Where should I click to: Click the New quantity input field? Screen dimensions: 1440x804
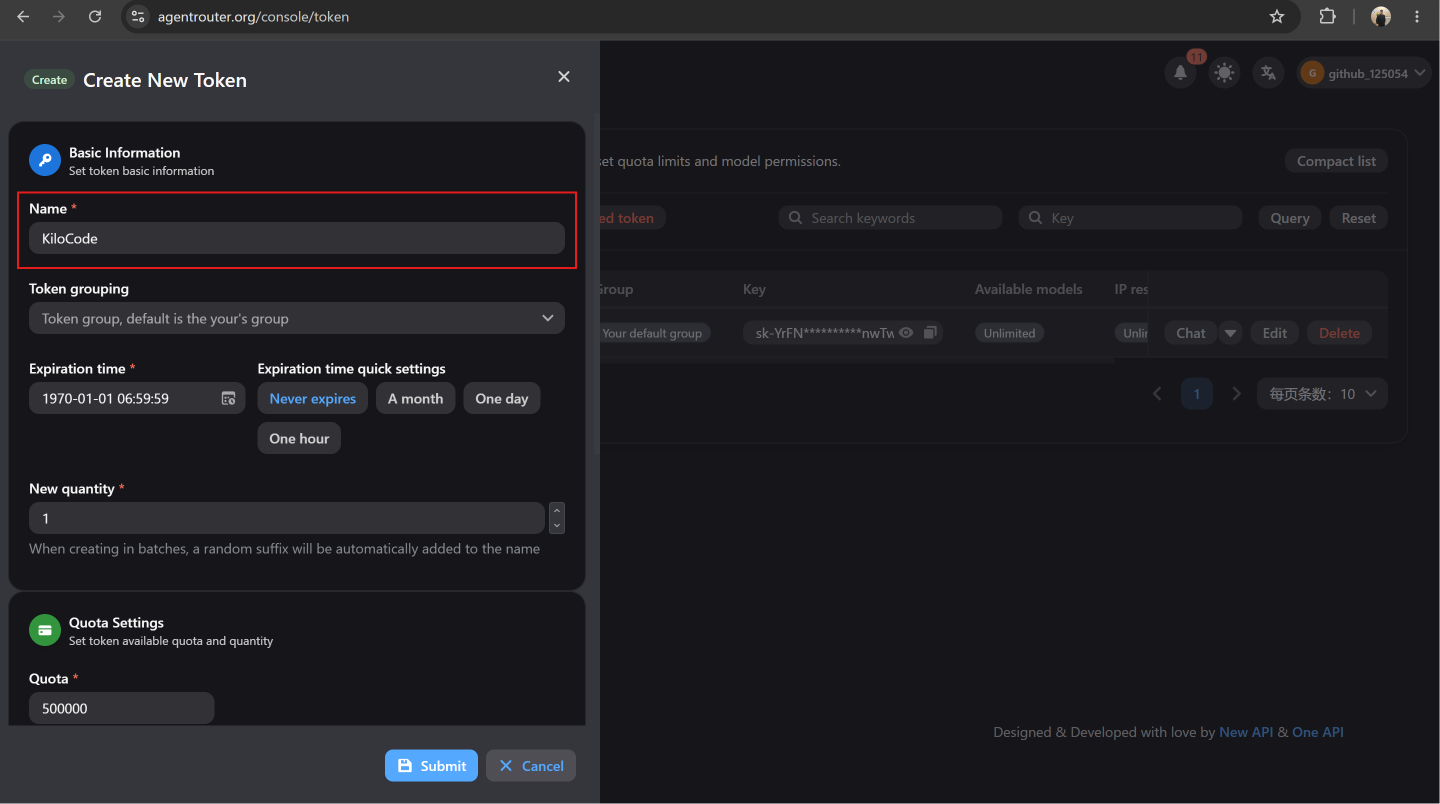[x=287, y=518]
